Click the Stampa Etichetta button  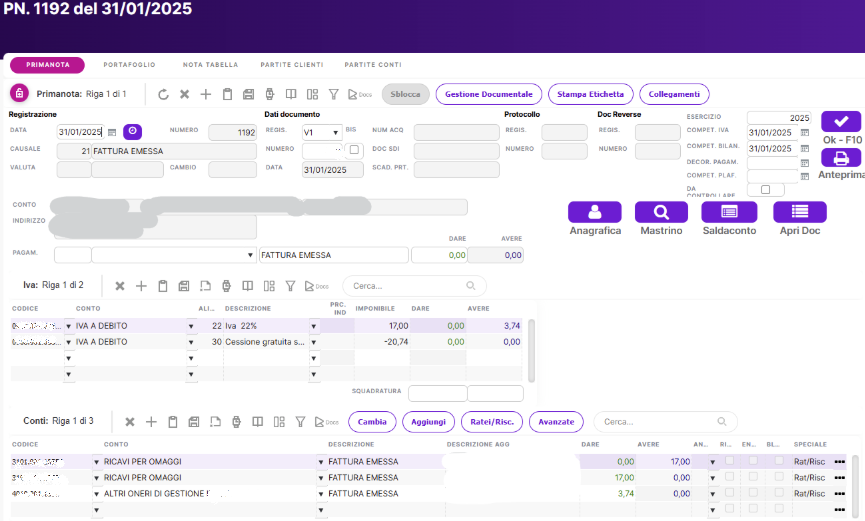[x=590, y=94]
